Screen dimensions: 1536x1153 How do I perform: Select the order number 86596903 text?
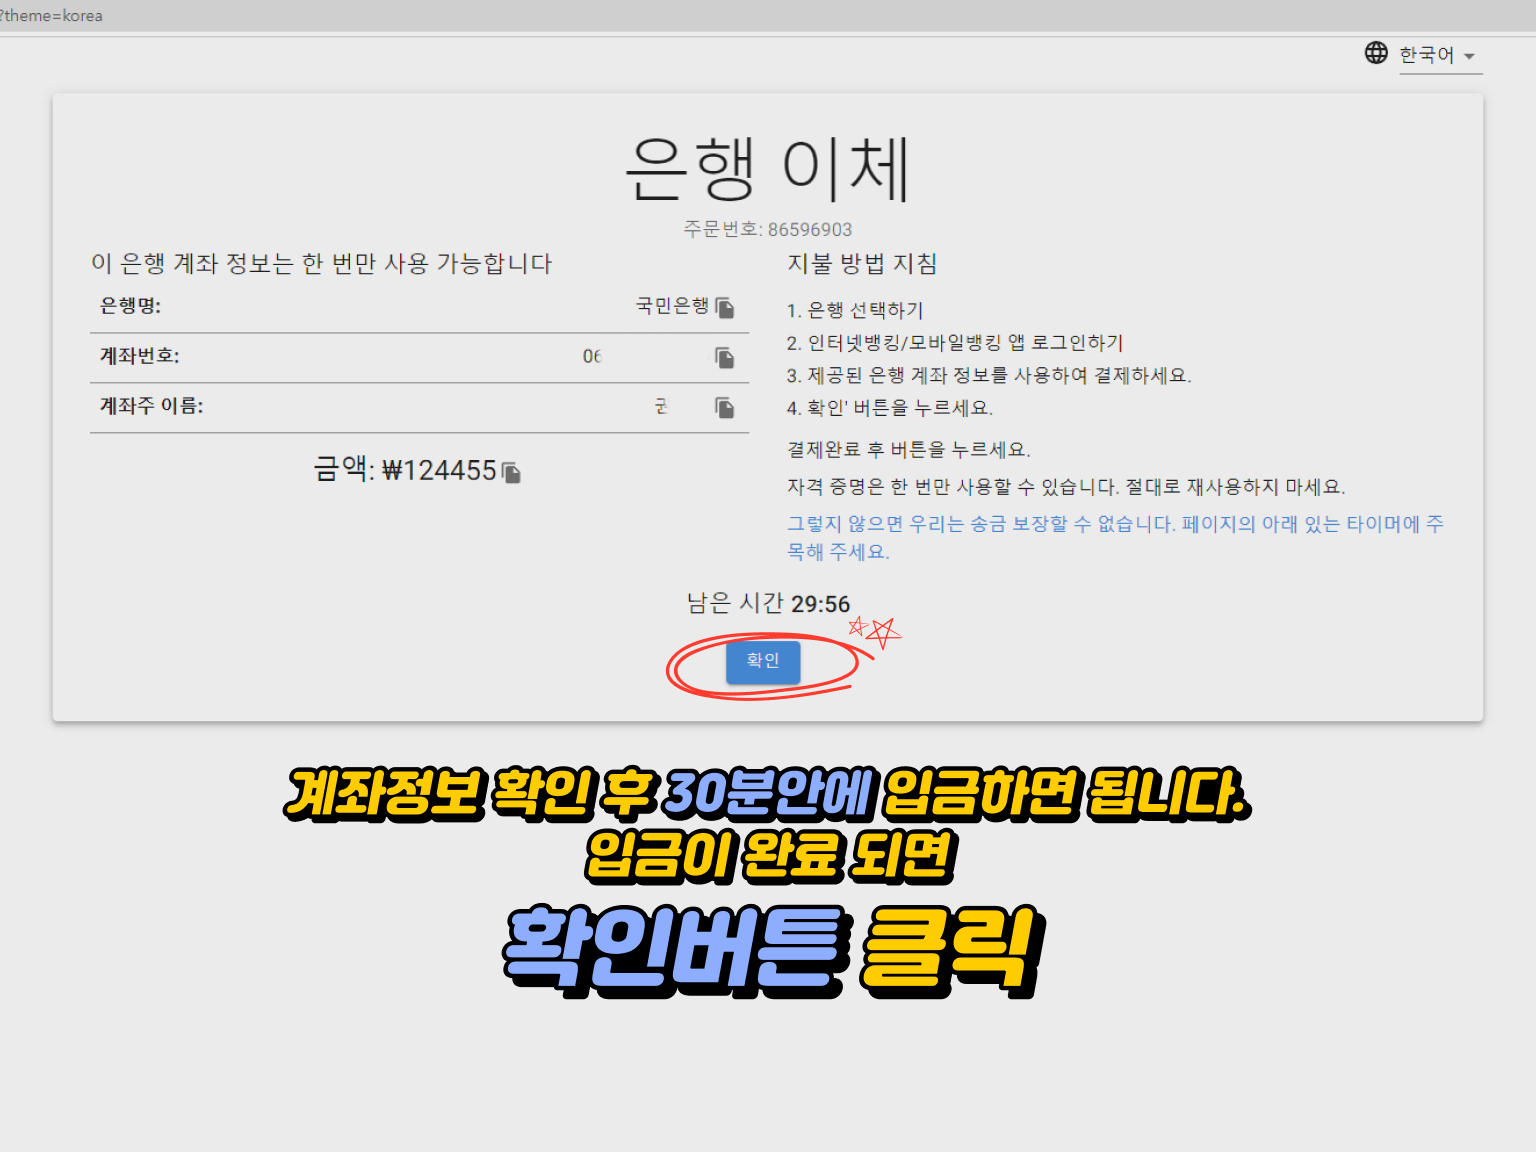[x=767, y=229]
